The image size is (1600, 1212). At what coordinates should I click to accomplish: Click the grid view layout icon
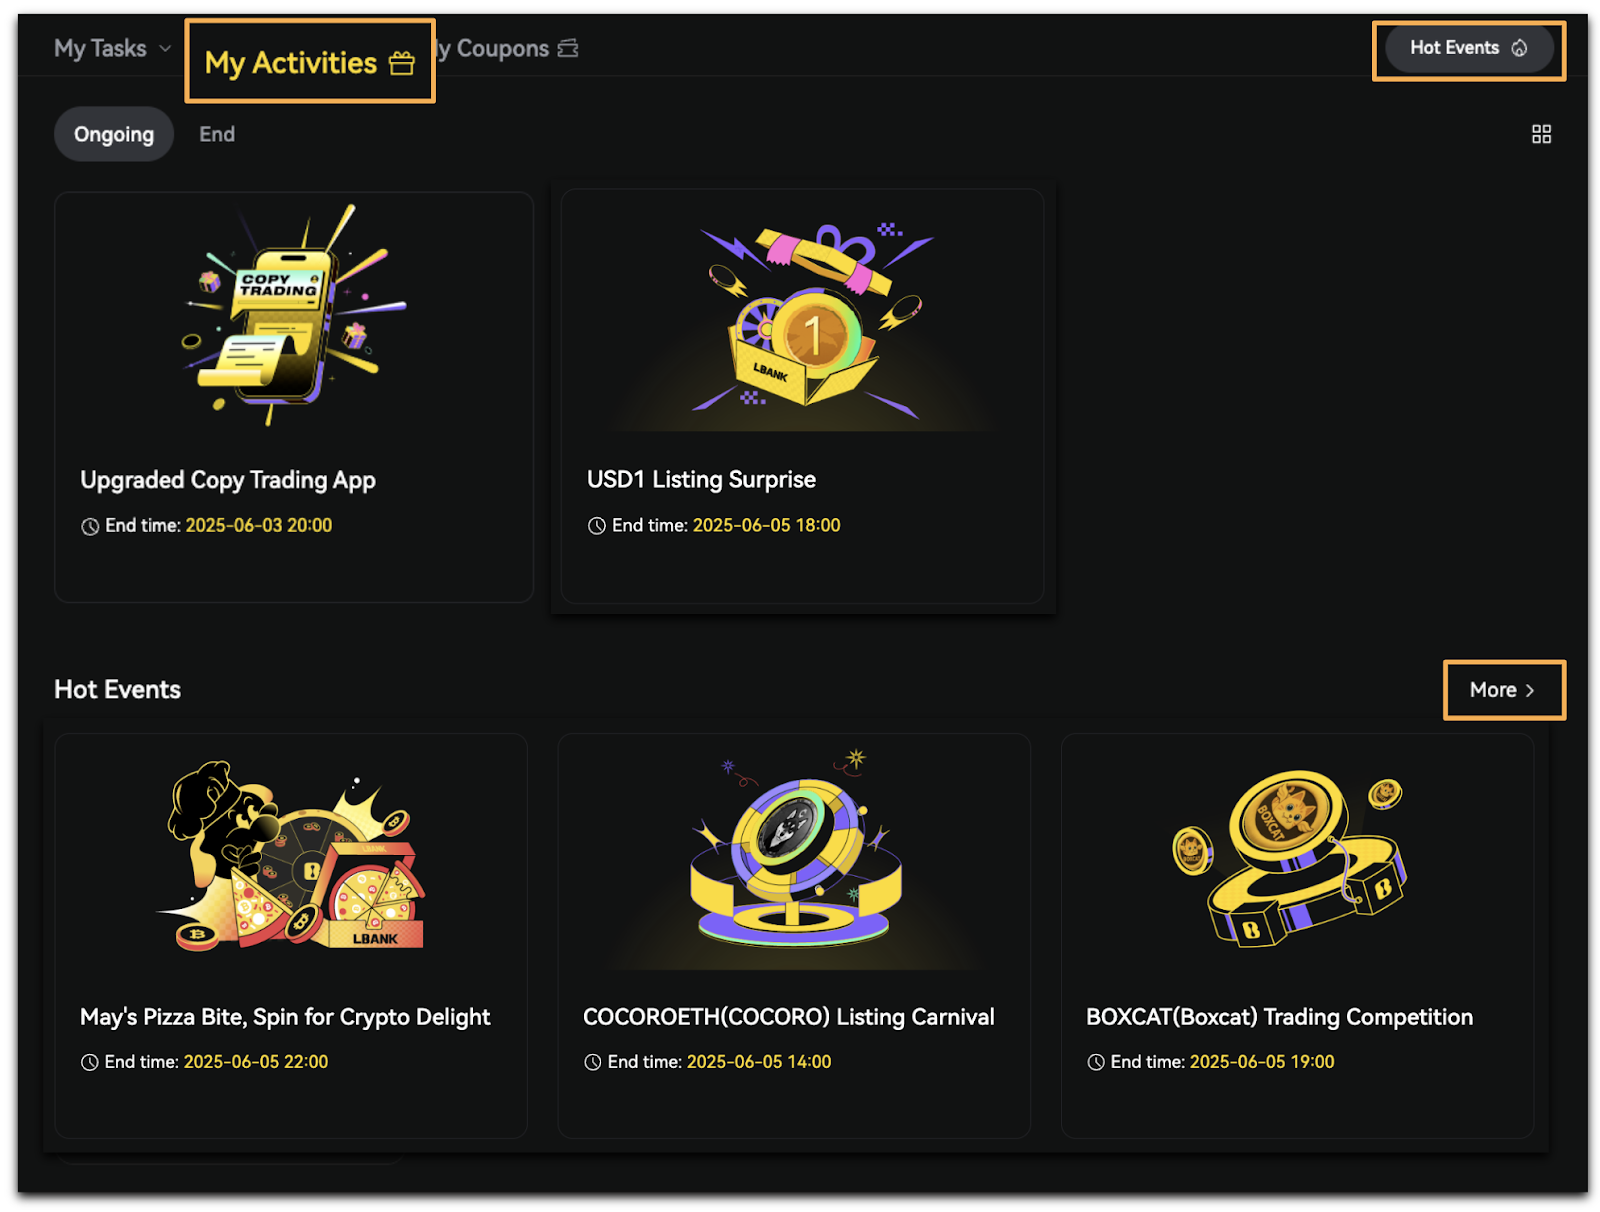[x=1541, y=134]
